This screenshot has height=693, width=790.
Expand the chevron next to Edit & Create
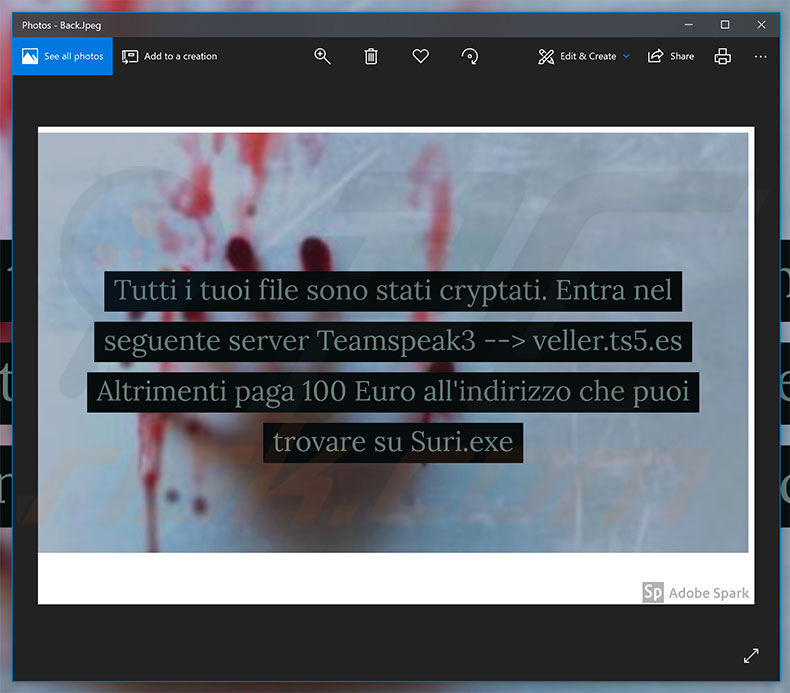(627, 57)
